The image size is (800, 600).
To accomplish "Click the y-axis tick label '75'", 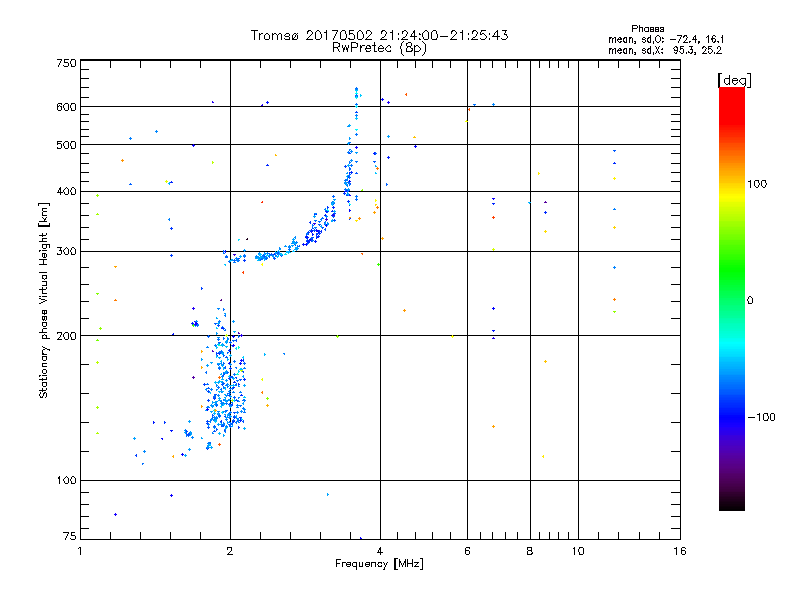I will point(70,536).
